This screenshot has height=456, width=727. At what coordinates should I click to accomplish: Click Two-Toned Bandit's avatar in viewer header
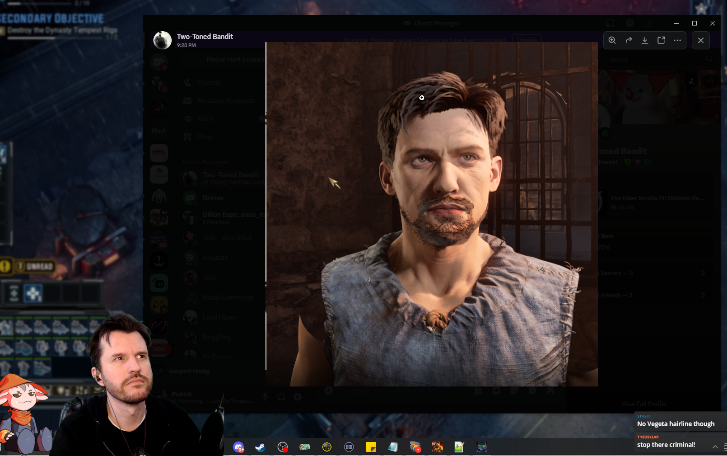coord(162,40)
